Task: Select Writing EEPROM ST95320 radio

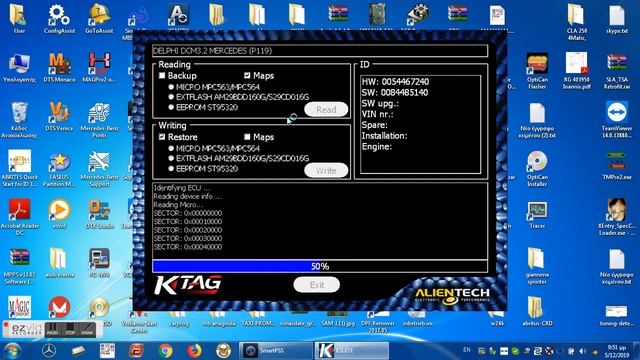Action: pyautogui.click(x=171, y=169)
